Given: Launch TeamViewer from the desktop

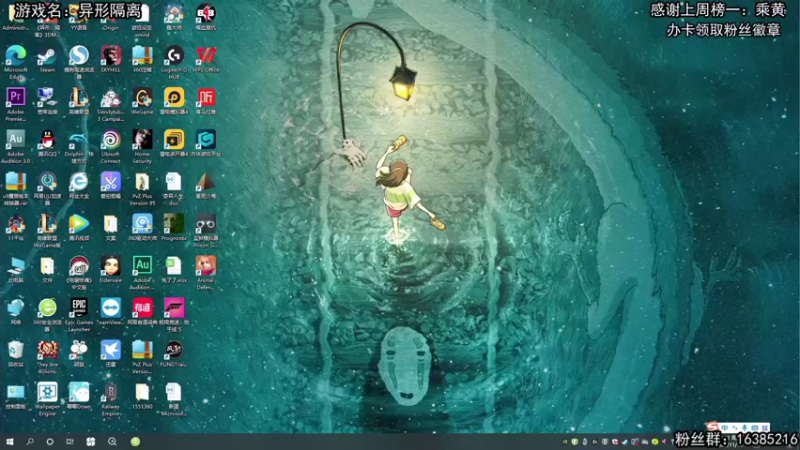Looking at the screenshot, I should (x=111, y=308).
